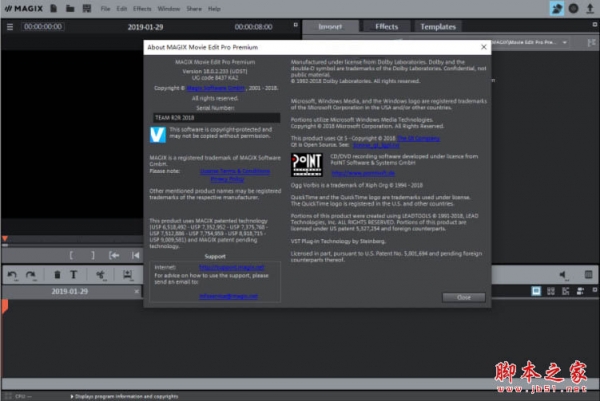This screenshot has width=600, height=401.
Task: Switch to the Templates tab
Action: tap(437, 27)
